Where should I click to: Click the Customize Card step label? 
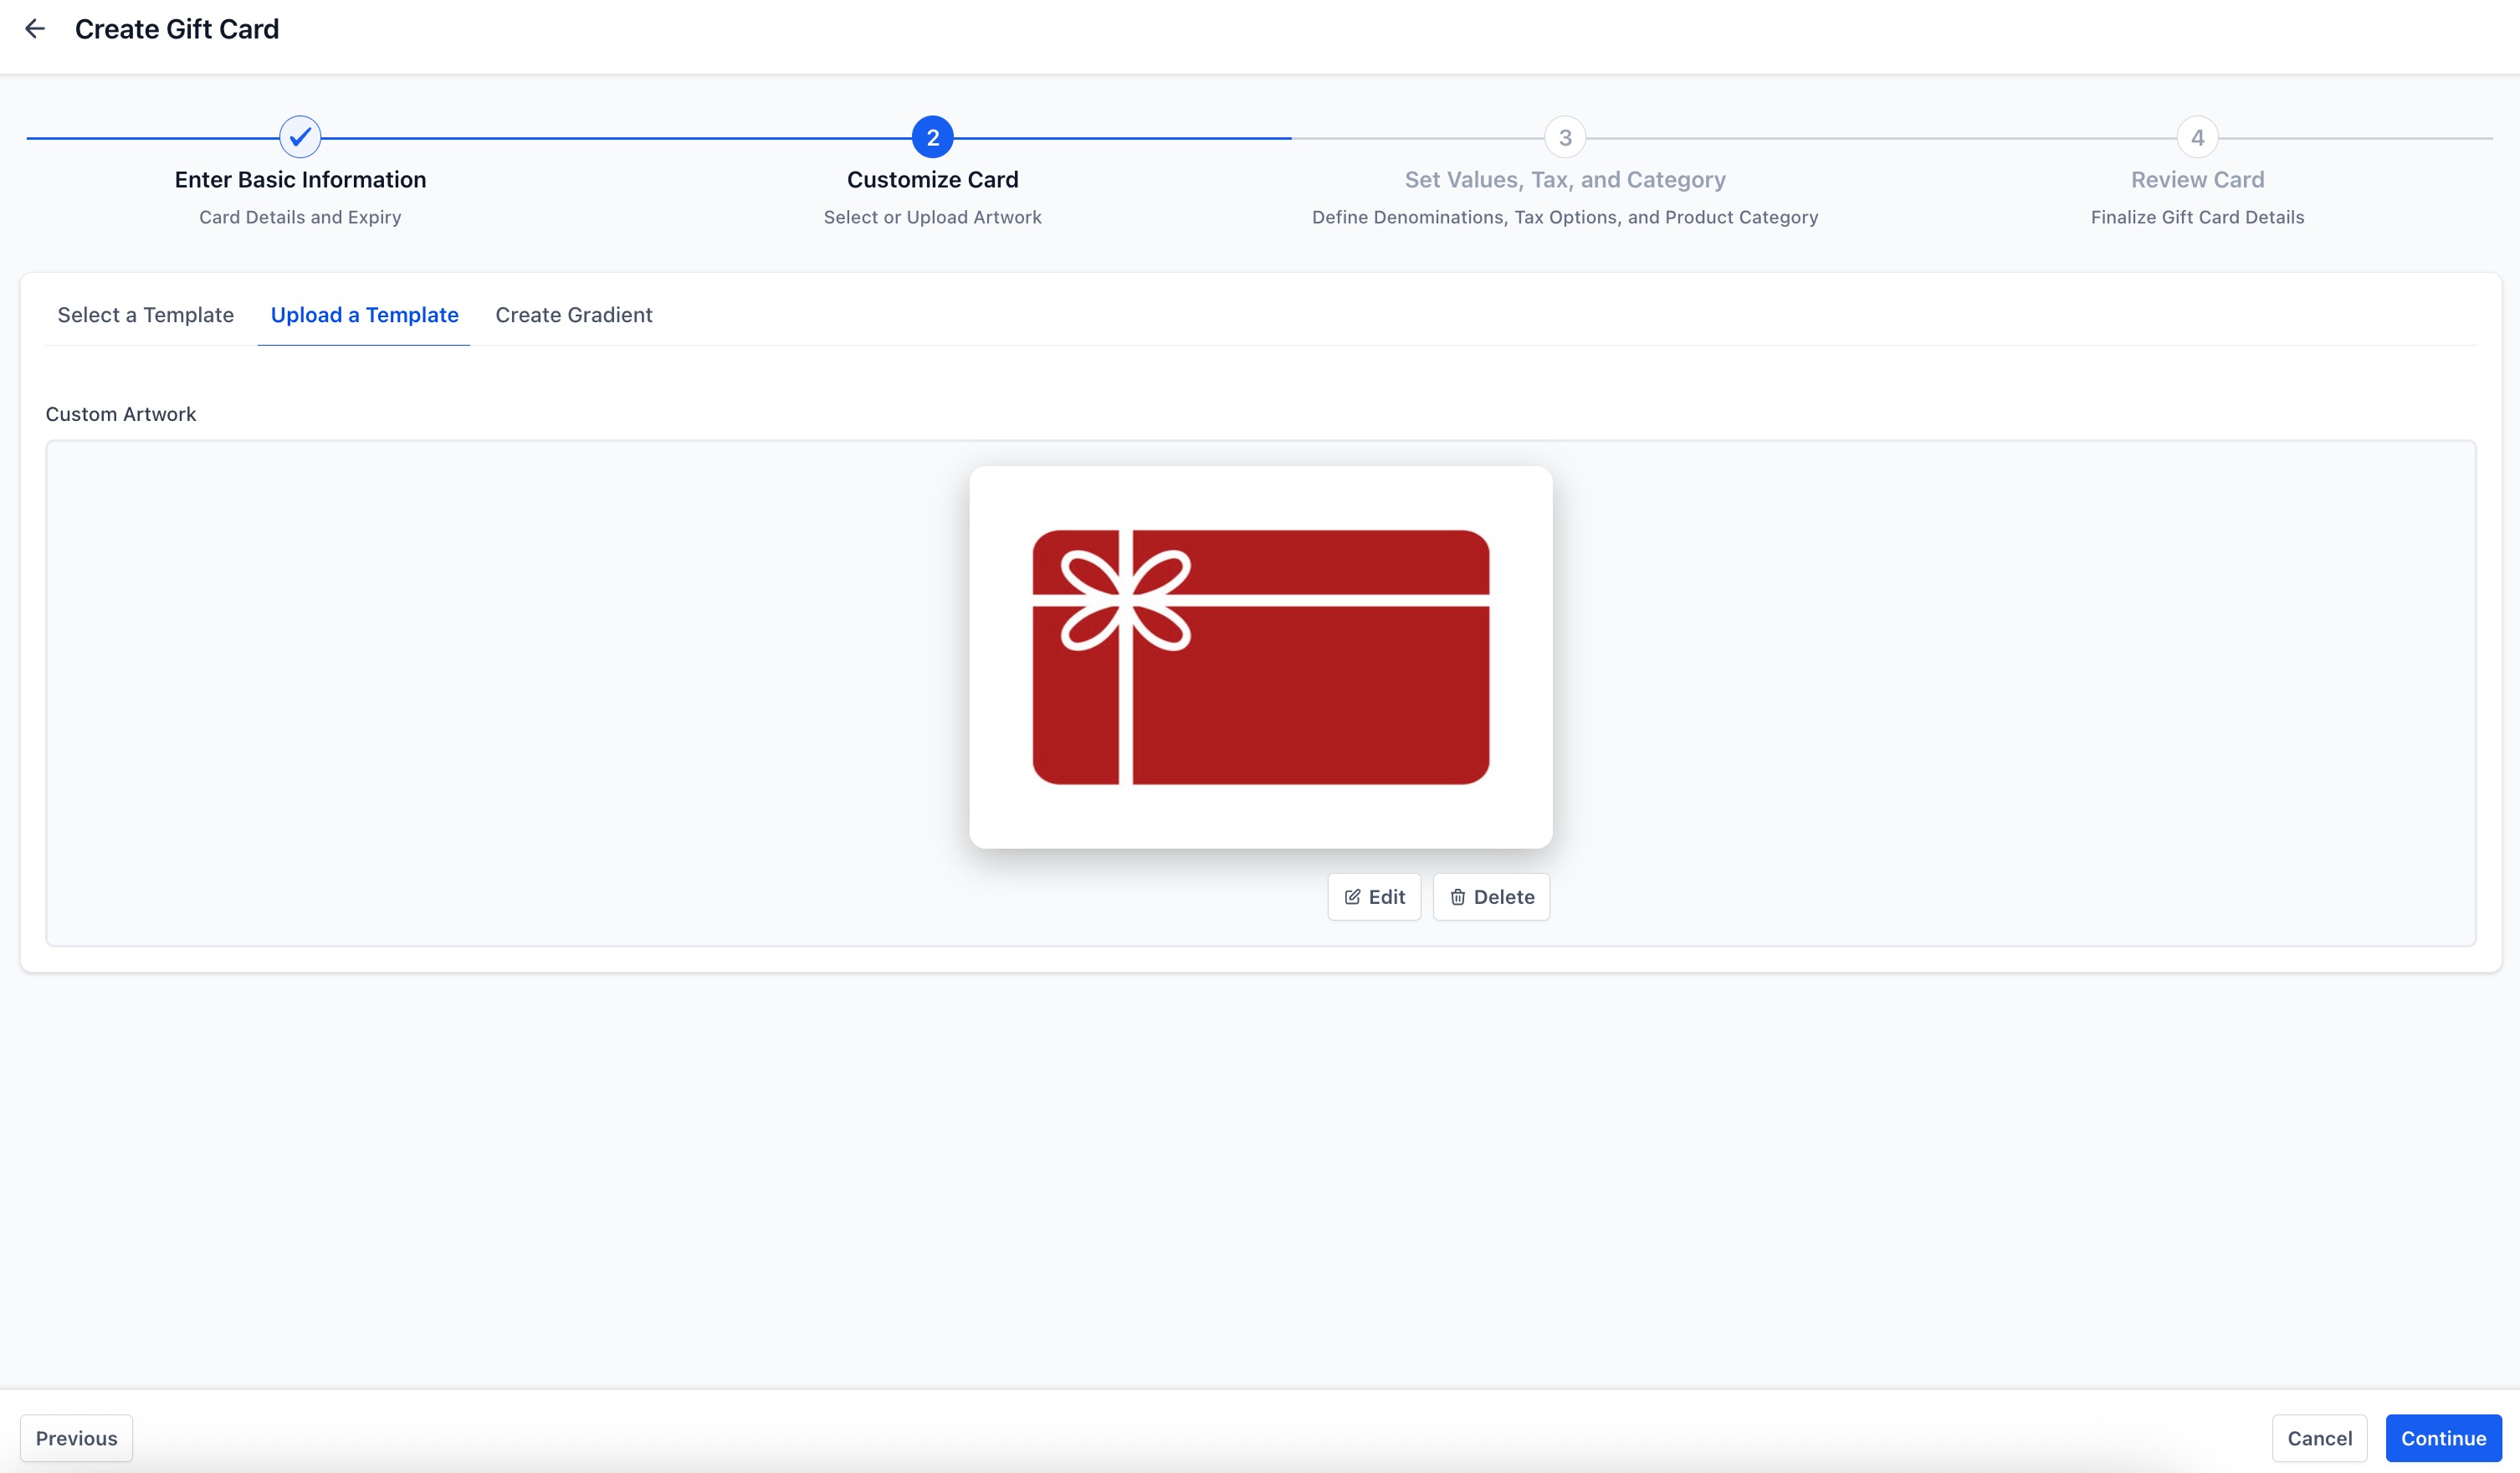pyautogui.click(x=932, y=180)
